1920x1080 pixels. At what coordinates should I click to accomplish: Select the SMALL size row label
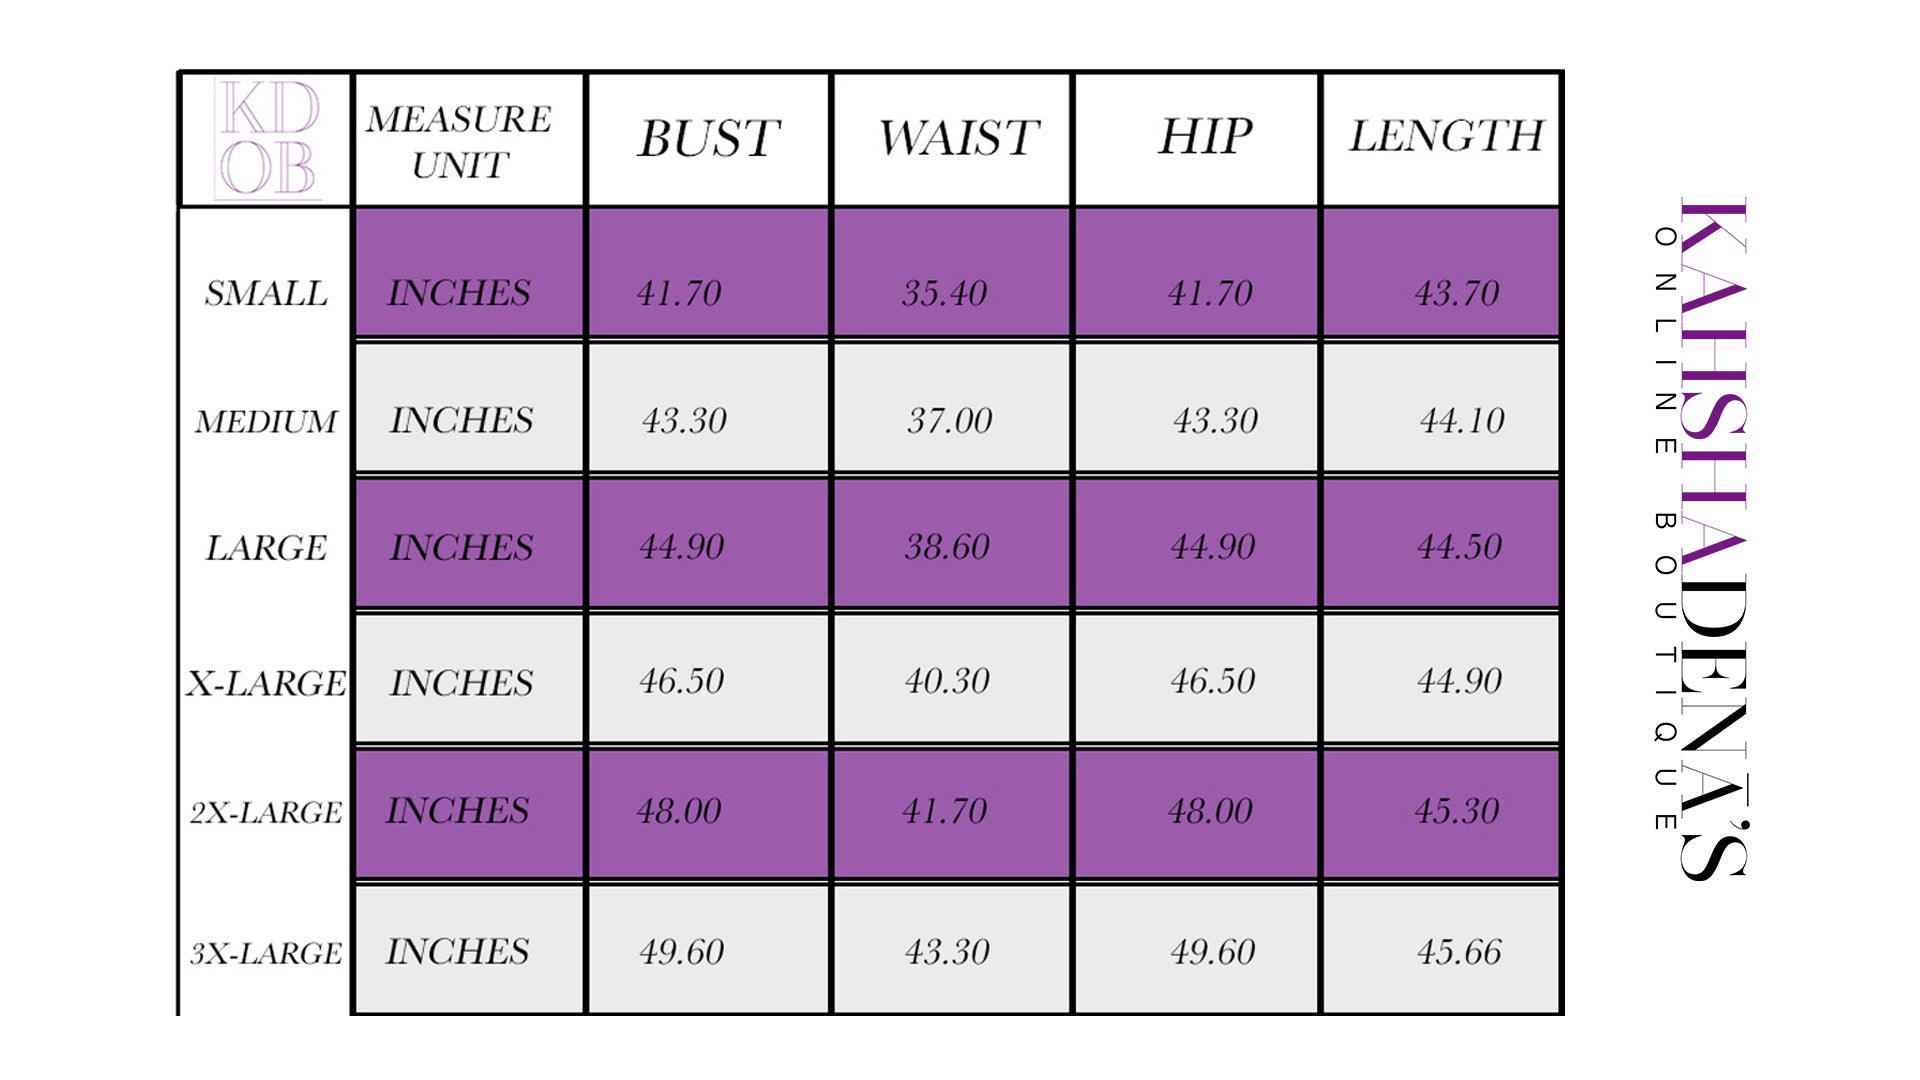point(266,293)
